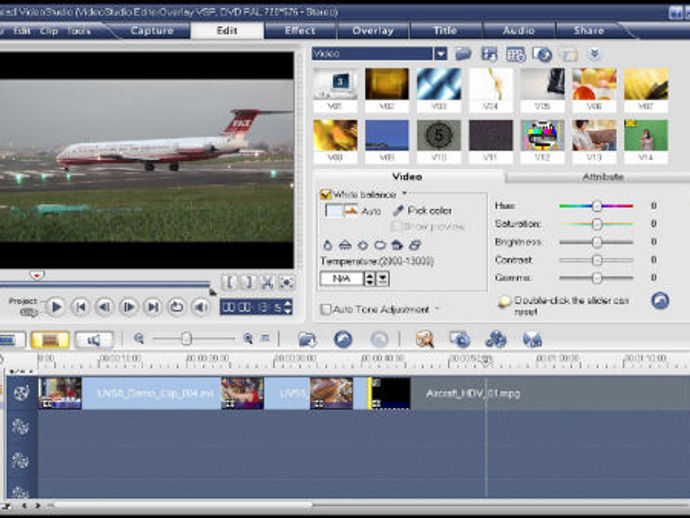The height and width of the screenshot is (518, 690).
Task: Open the Title step tab
Action: (445, 31)
